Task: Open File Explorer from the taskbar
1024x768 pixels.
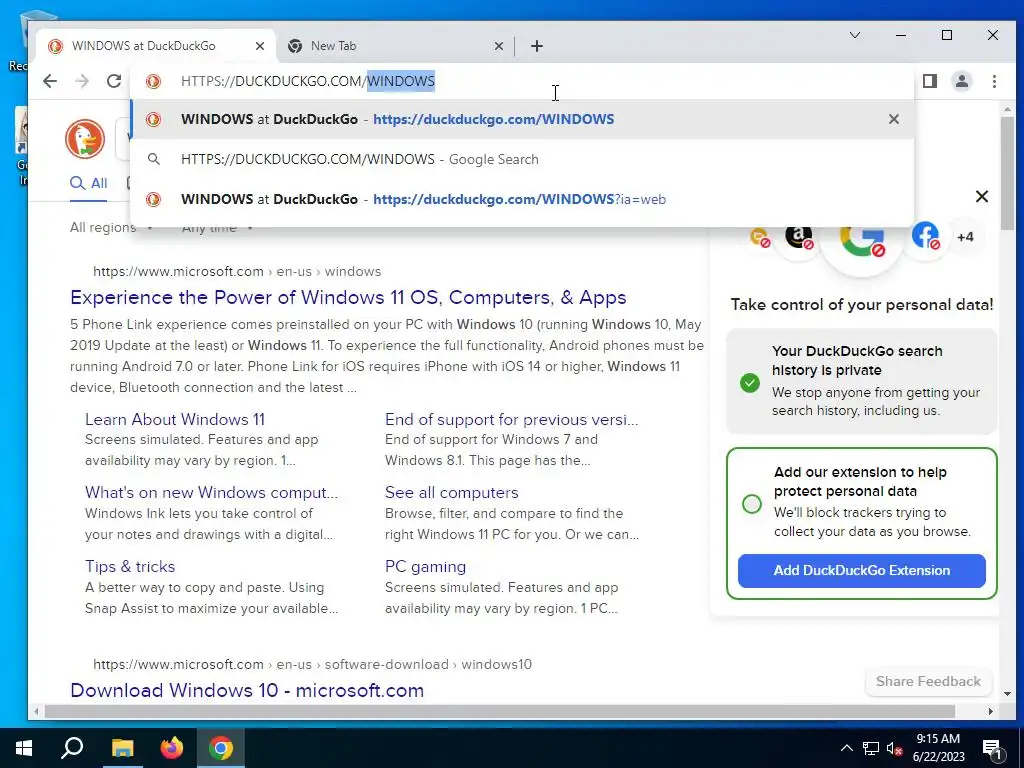Action: coord(122,748)
